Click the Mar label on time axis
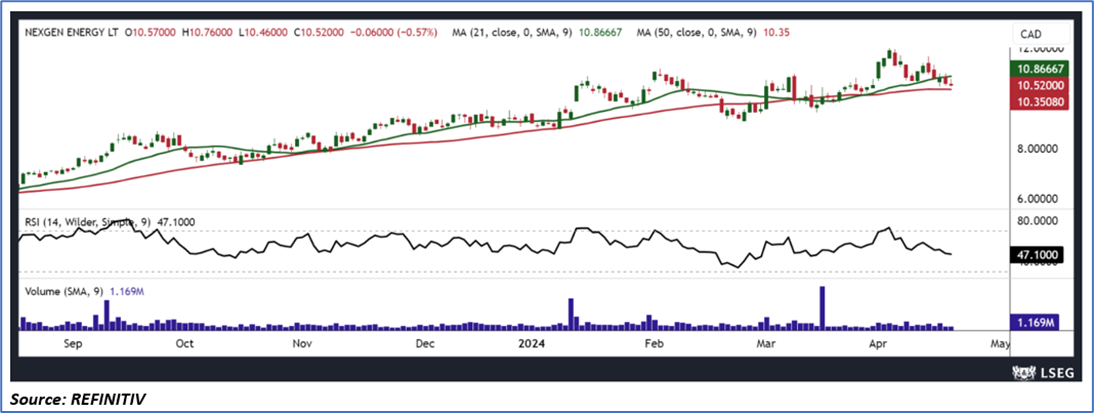The width and height of the screenshot is (1094, 413). point(767,344)
